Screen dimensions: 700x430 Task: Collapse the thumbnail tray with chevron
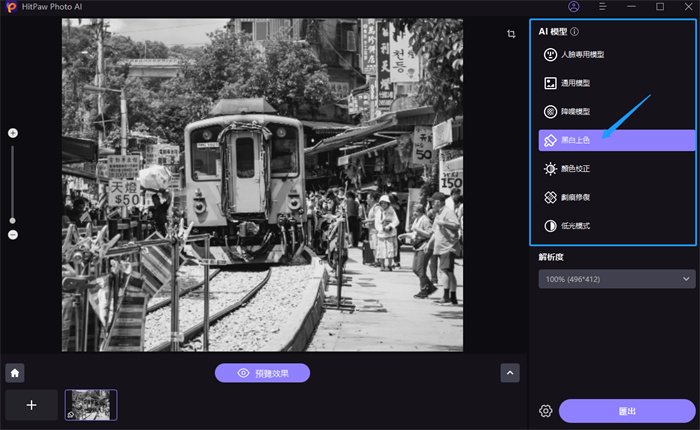510,373
